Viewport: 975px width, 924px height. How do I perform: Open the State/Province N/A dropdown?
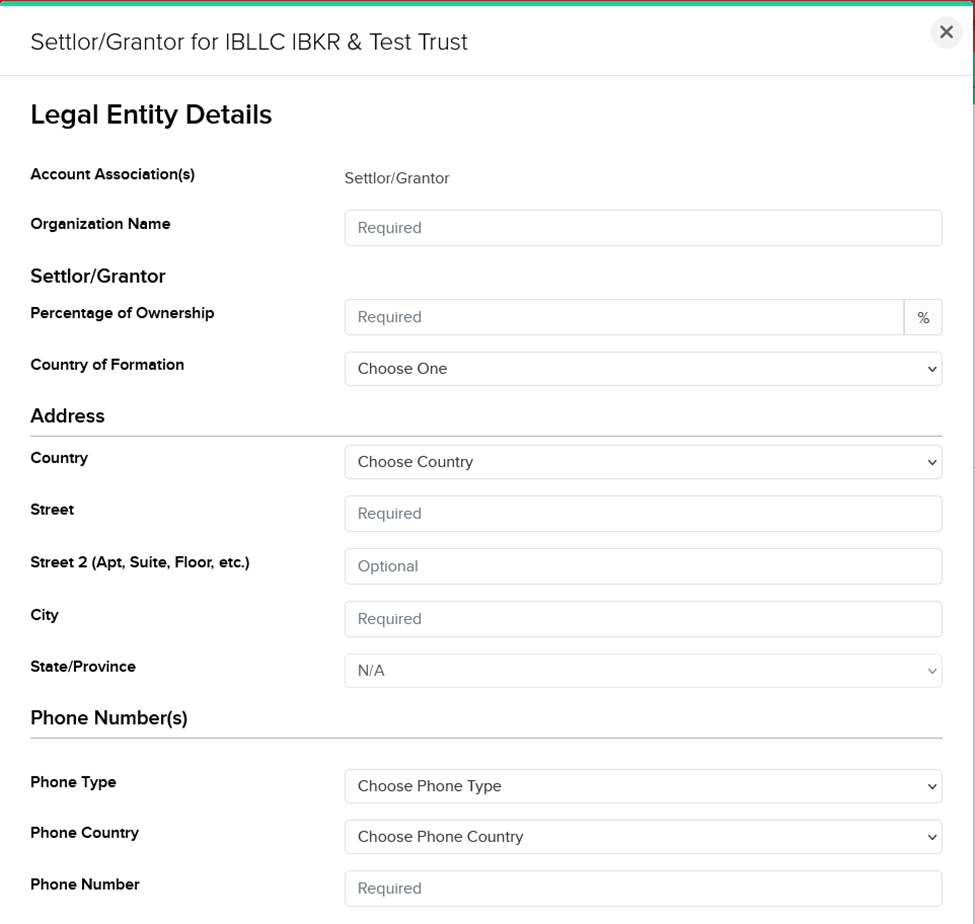[x=642, y=671]
